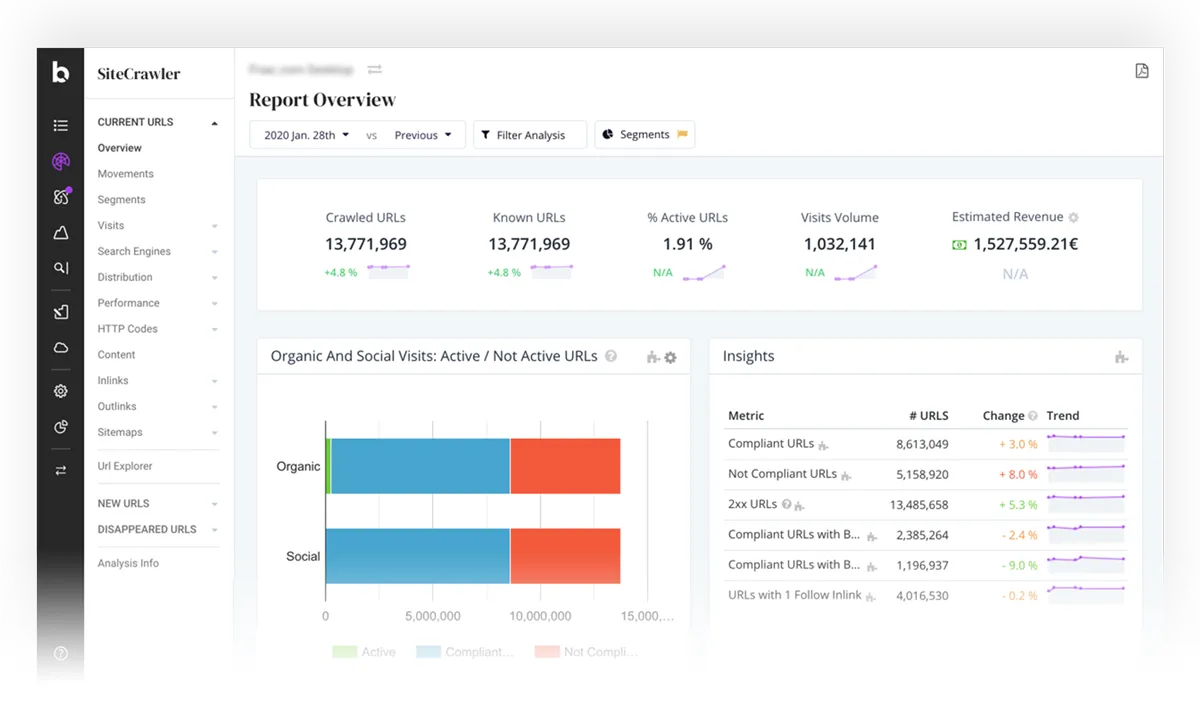
Task: Click the help icon next to Change column
Action: (x=1033, y=416)
